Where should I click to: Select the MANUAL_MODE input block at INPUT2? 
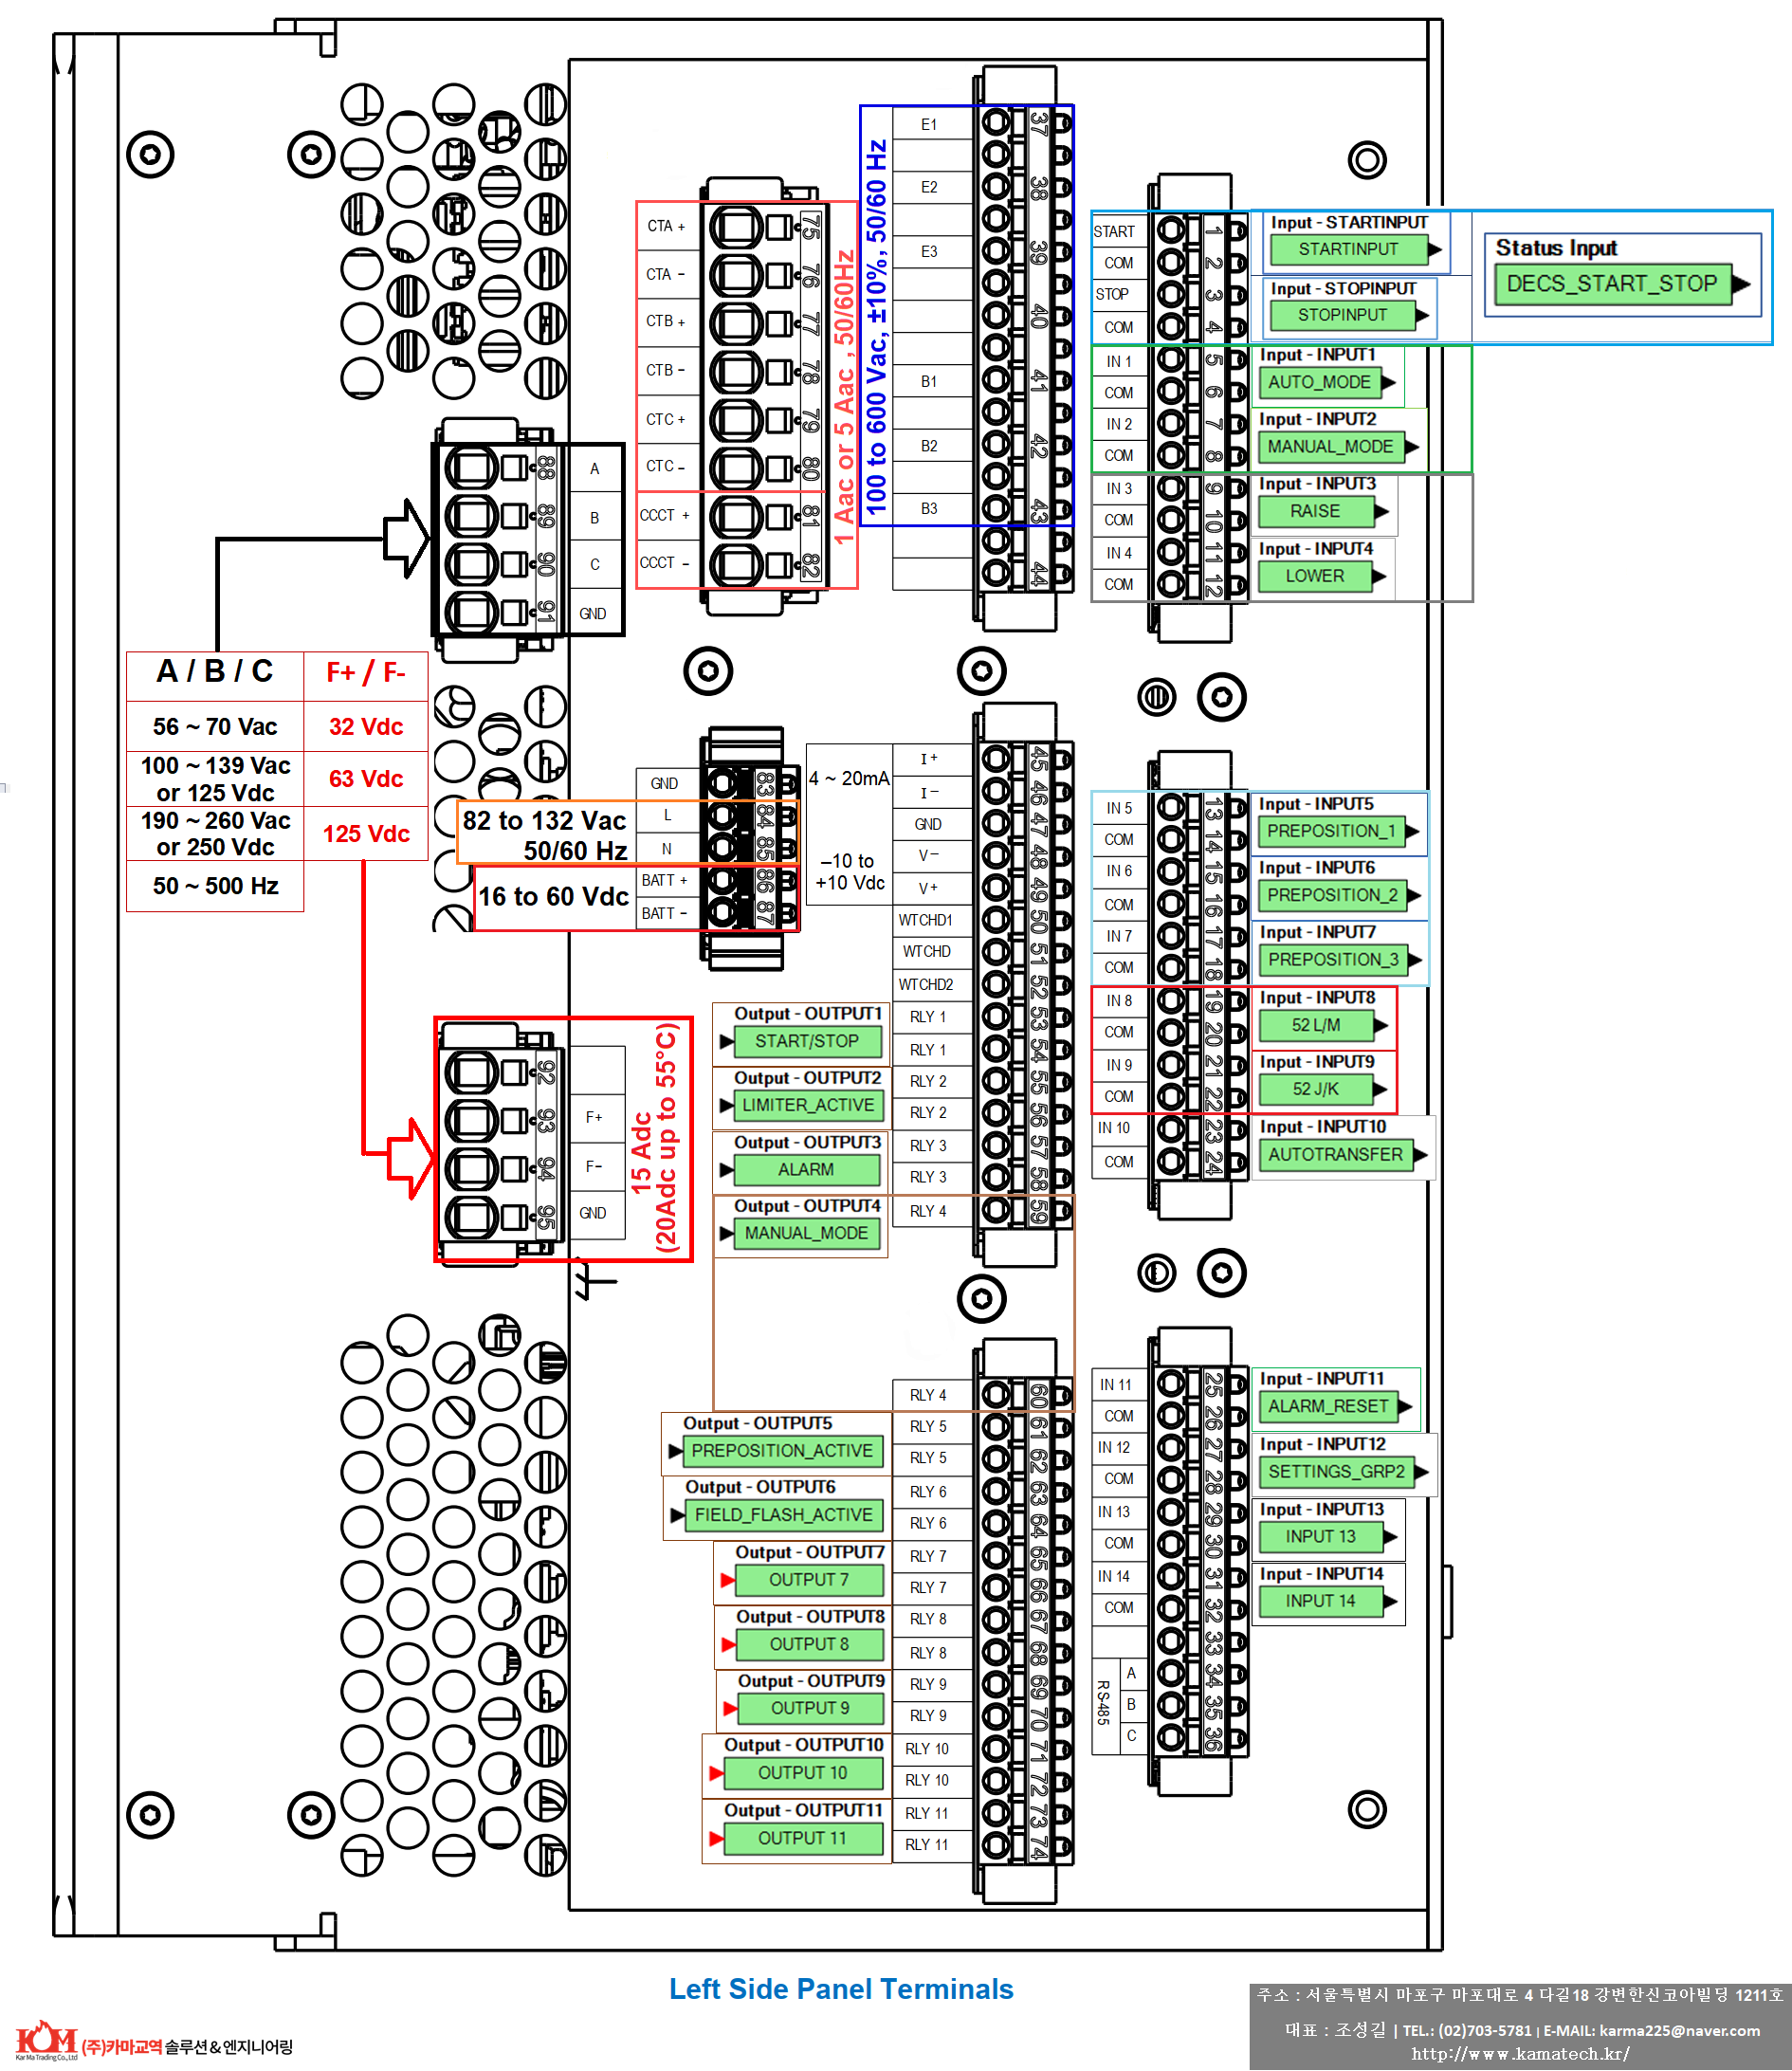[x=1329, y=447]
